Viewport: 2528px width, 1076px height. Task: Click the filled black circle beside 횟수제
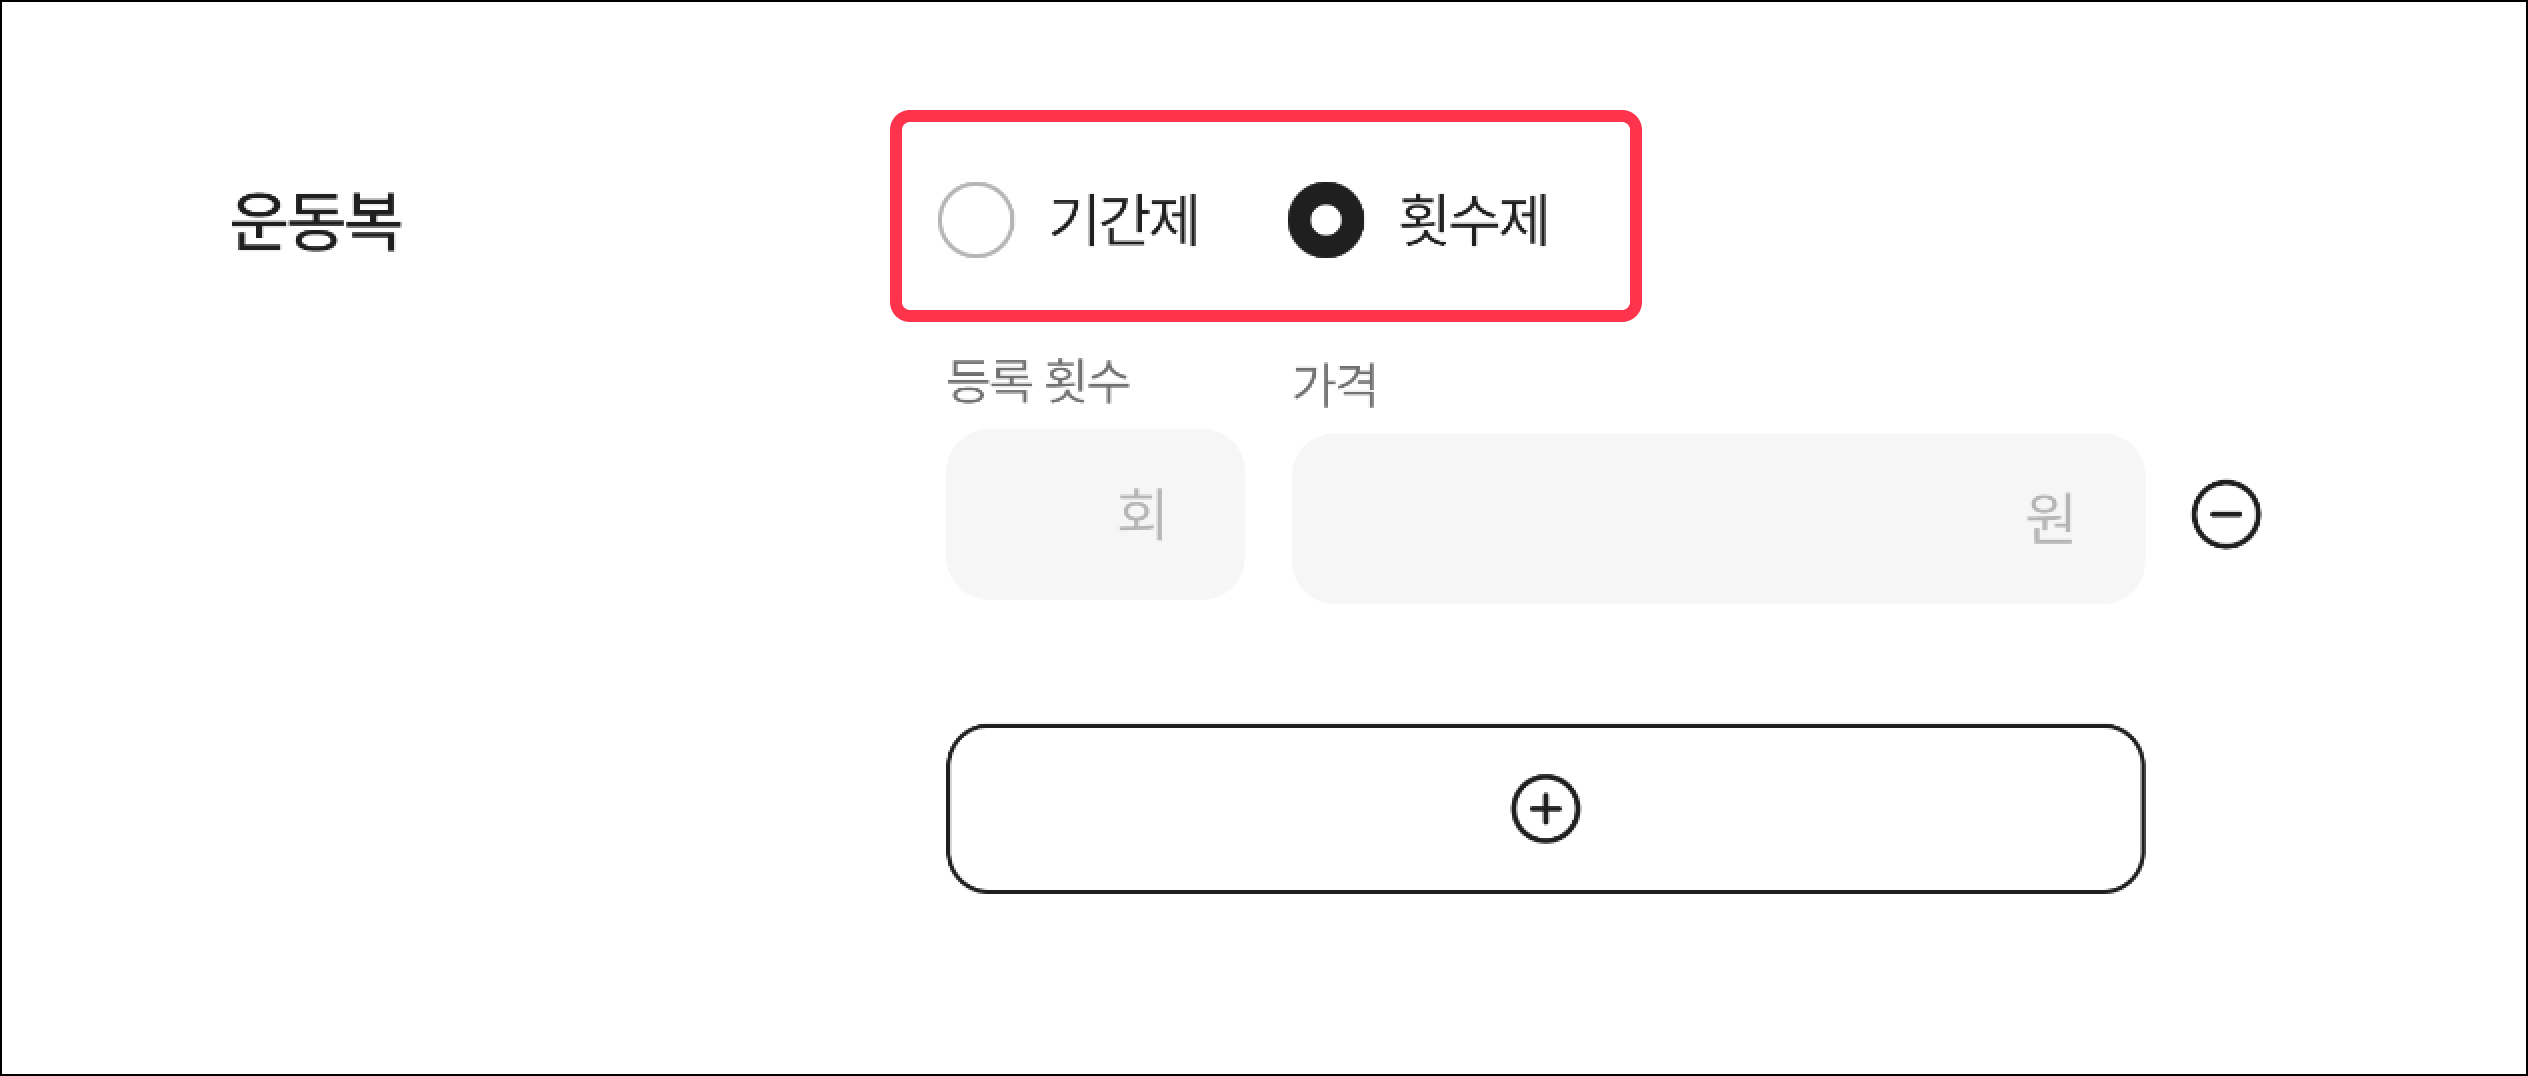pyautogui.click(x=1325, y=220)
